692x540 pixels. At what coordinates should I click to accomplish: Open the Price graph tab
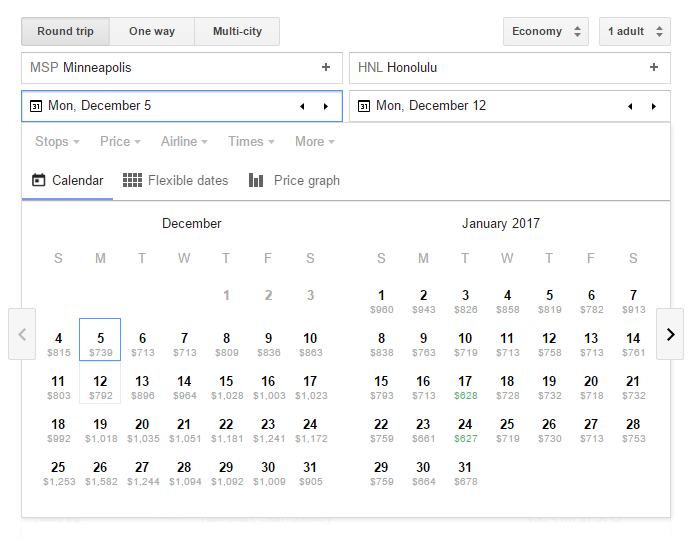(294, 181)
